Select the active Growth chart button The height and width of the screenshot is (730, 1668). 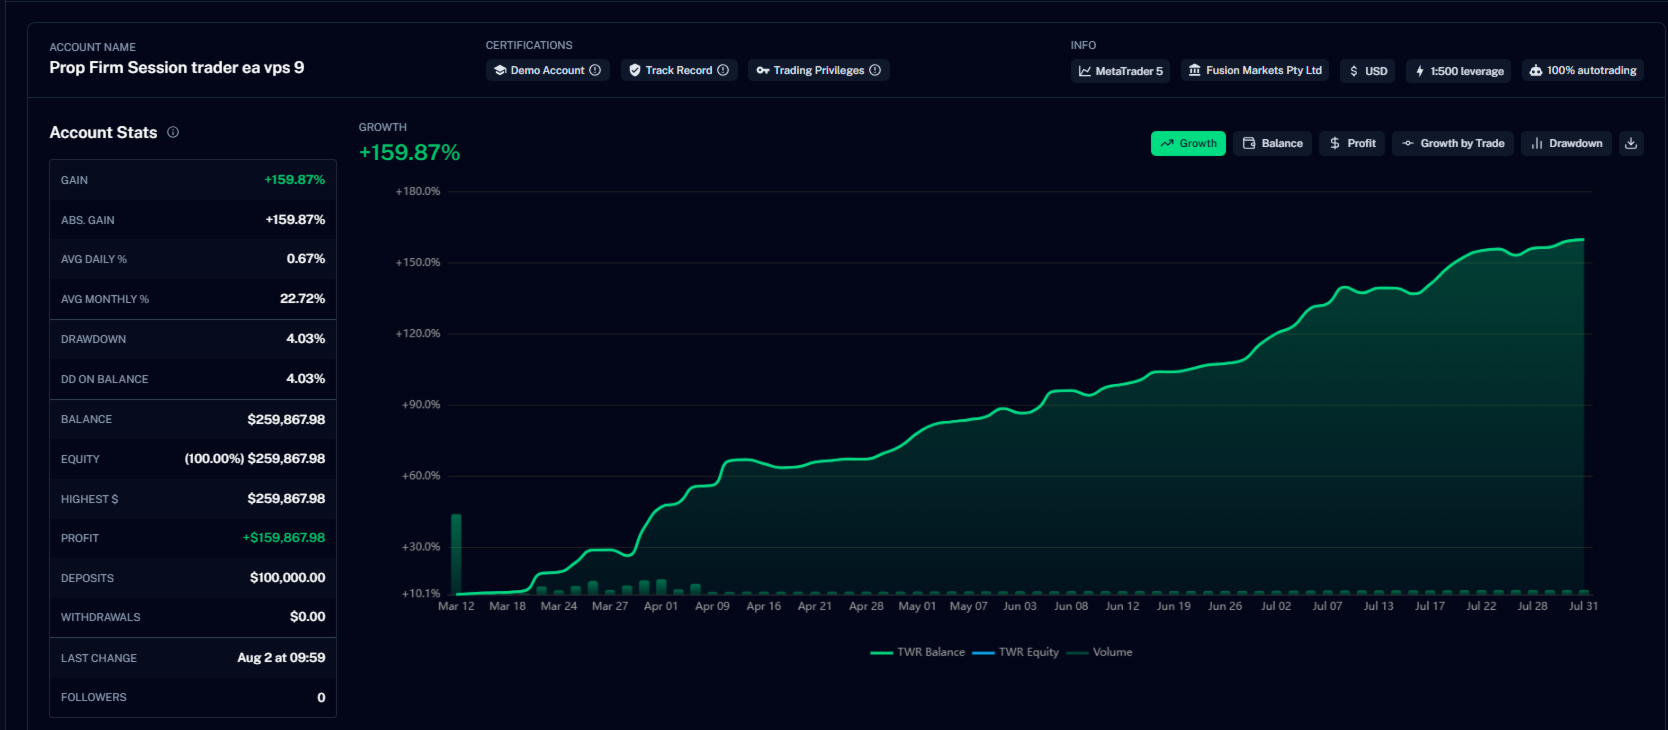pos(1188,143)
